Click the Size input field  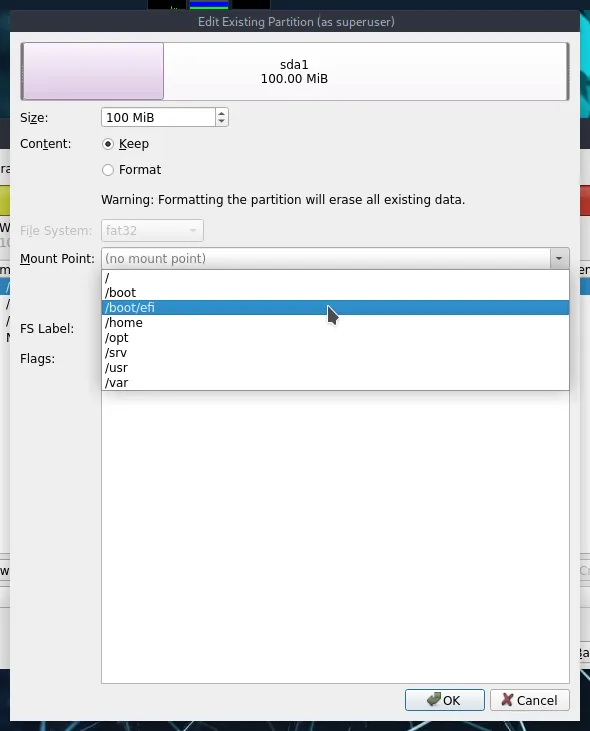click(158, 117)
